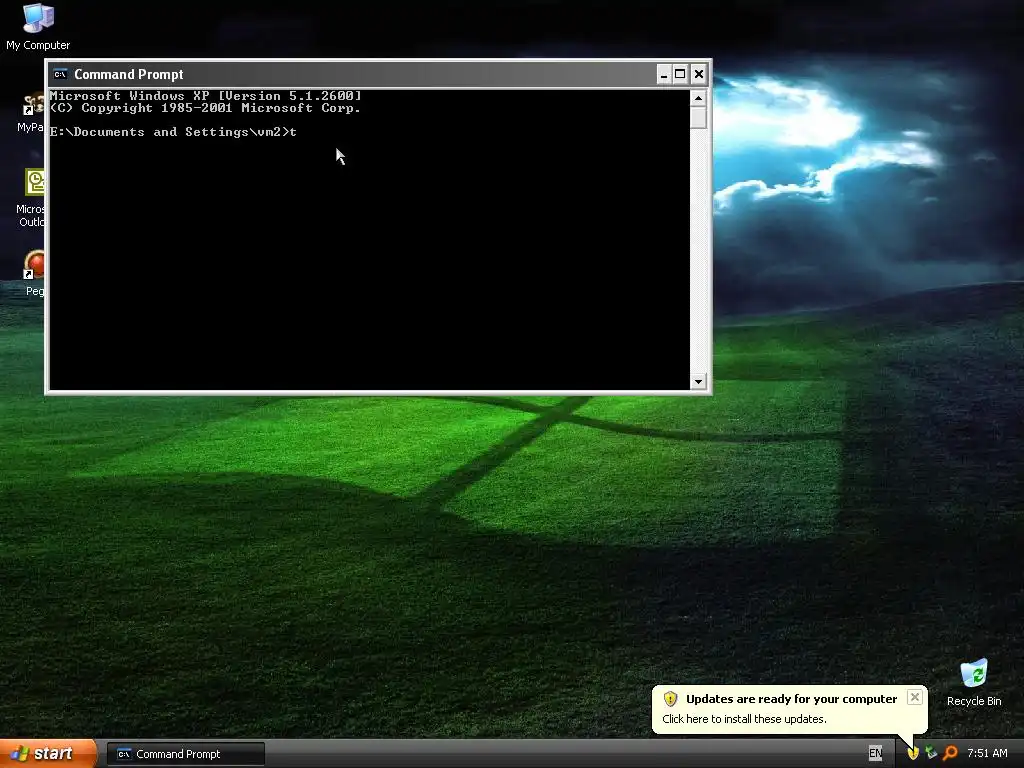Click the Command Prompt scrollbar thumb
1024x768 pixels.
[x=698, y=118]
